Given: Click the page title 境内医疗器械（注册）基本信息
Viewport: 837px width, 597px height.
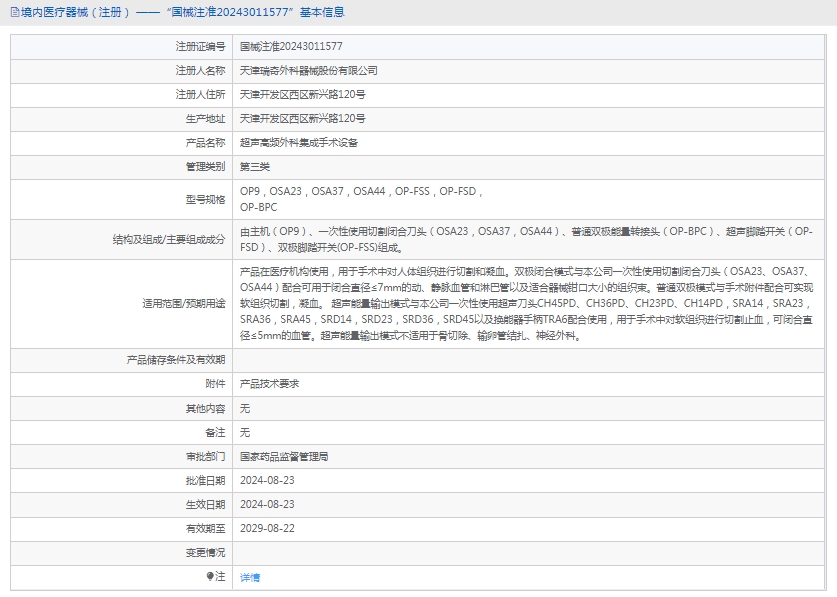Looking at the screenshot, I should pos(182,12).
